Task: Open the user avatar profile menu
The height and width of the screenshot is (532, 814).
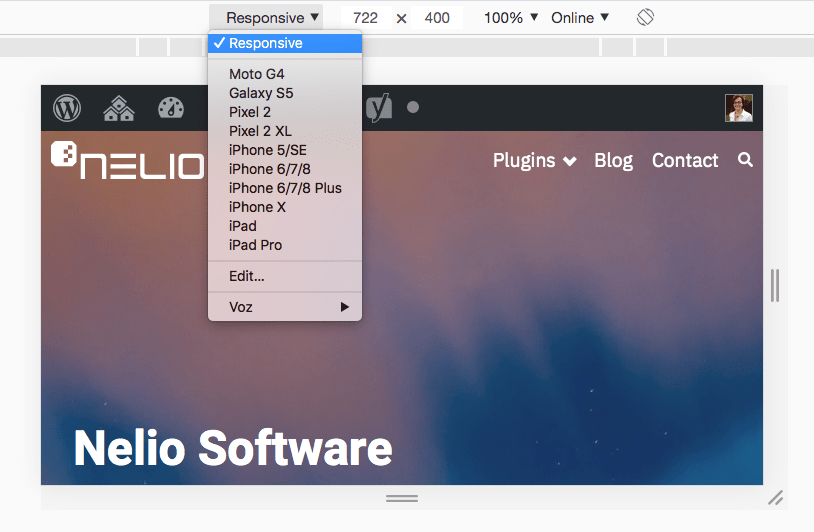Action: [739, 108]
